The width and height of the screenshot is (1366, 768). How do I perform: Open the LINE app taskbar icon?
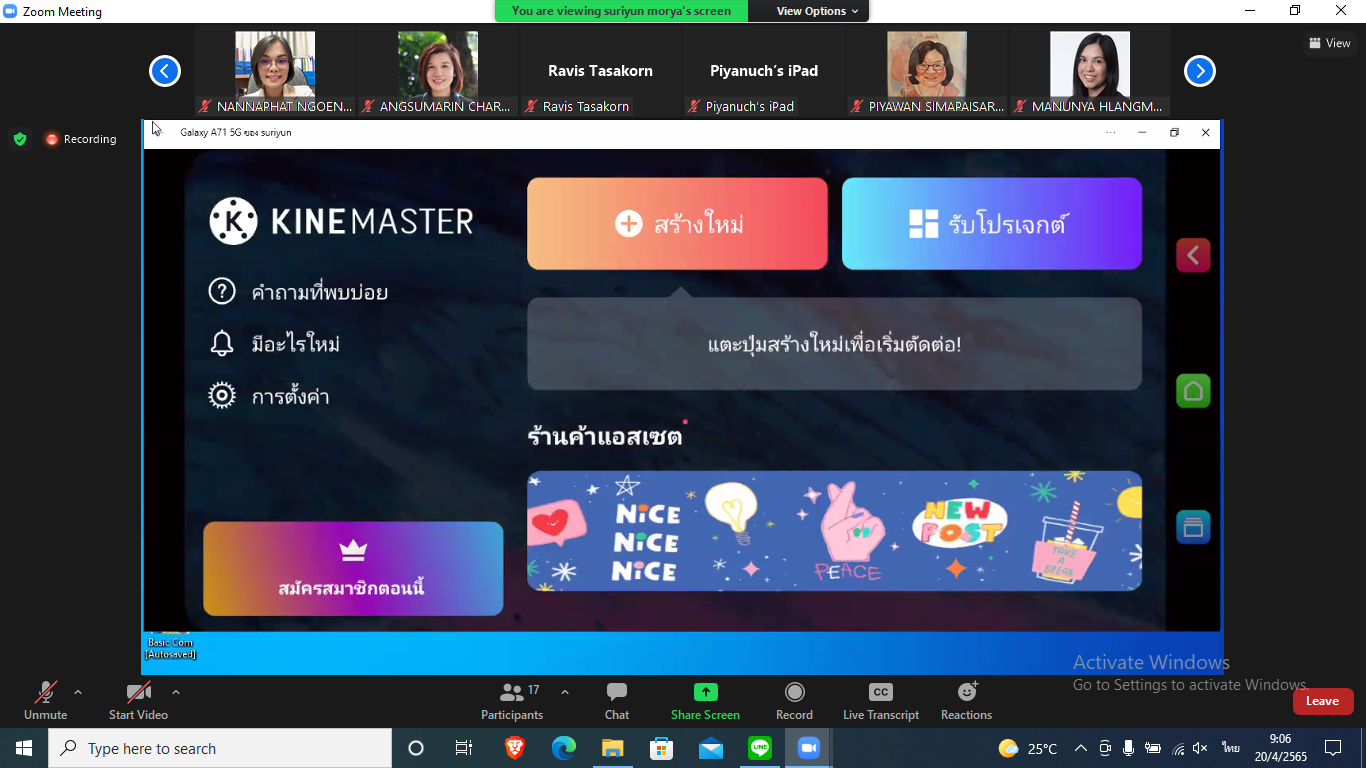[x=760, y=748]
